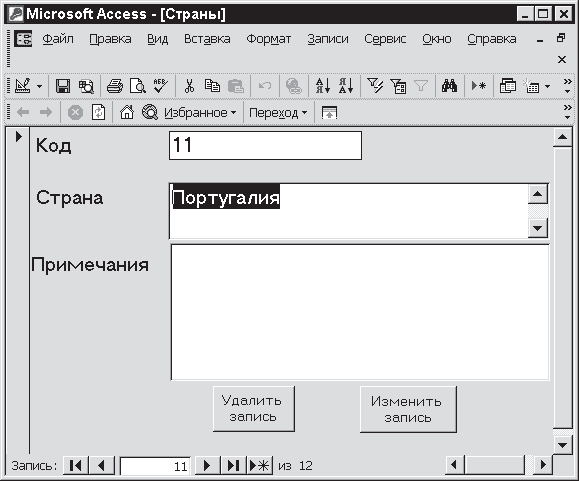Click the Print icon
Viewport: 579px width, 481px height.
(x=115, y=86)
